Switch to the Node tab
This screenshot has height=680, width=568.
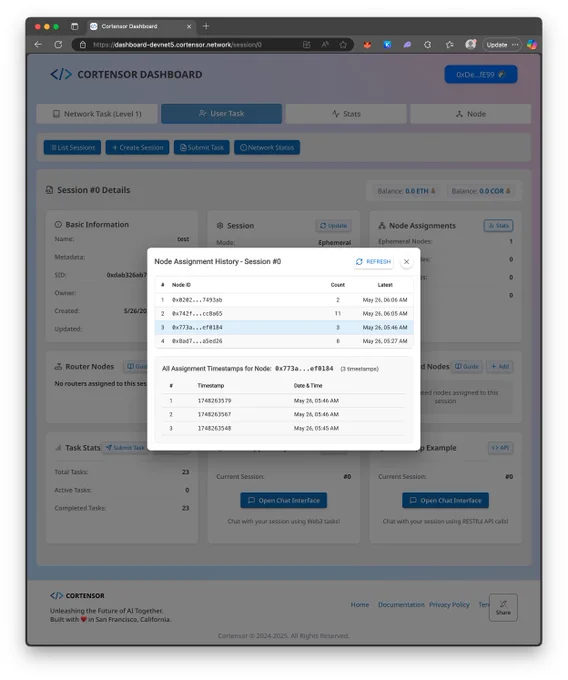470,114
